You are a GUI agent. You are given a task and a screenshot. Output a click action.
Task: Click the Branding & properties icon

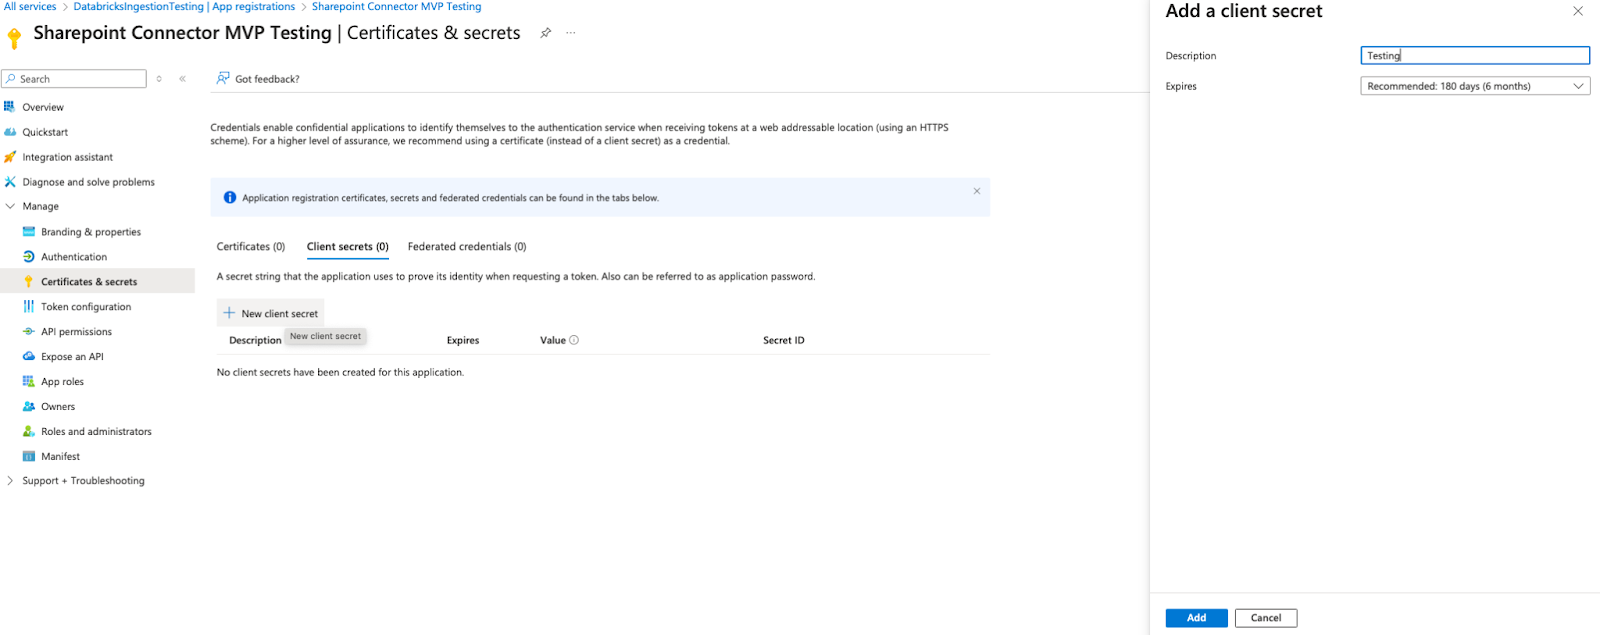click(x=29, y=232)
